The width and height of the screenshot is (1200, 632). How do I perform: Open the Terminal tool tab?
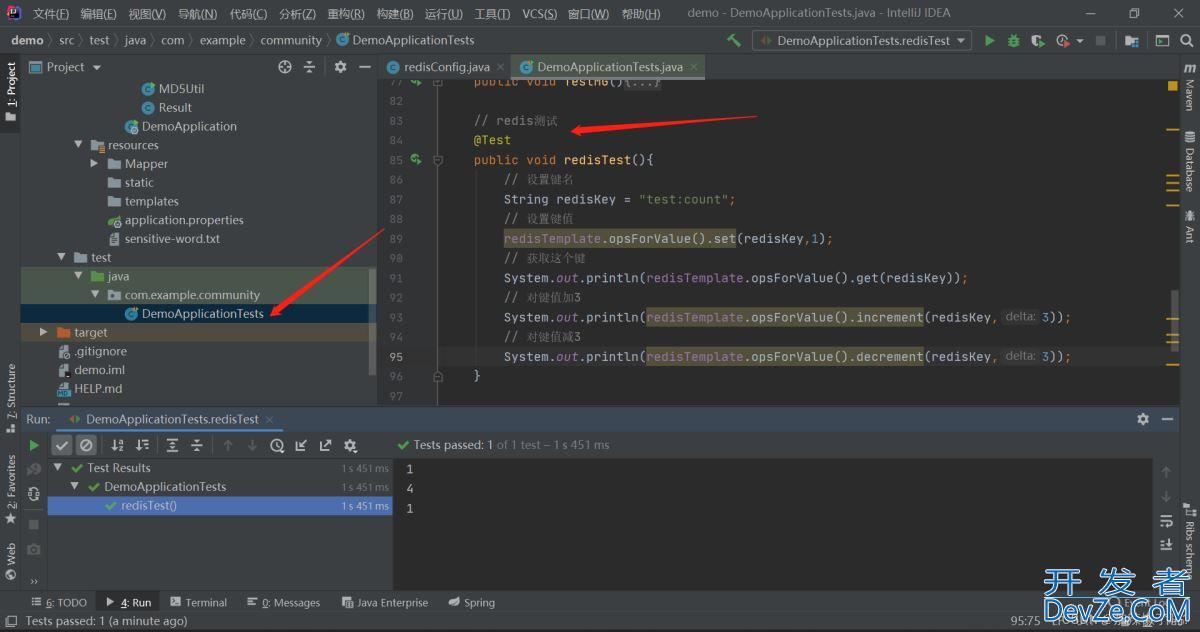click(198, 603)
